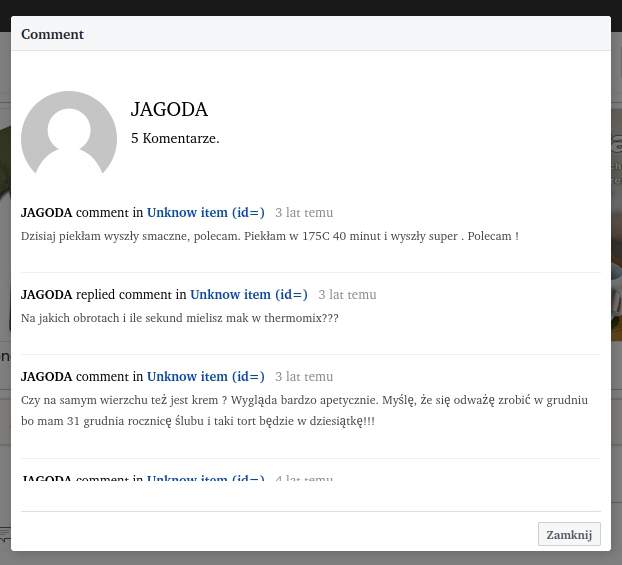This screenshot has width=622, height=565.
Task: Open 'Unknow item (id=)' link in first comment
Action: (206, 213)
